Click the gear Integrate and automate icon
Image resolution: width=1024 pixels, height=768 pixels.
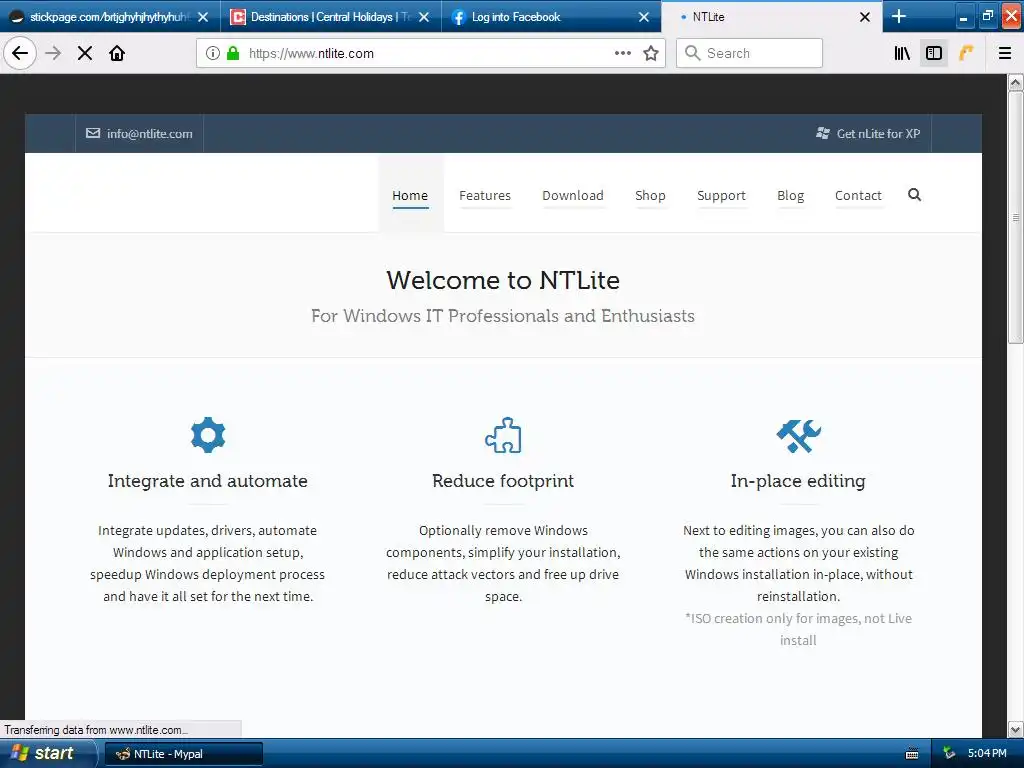[x=208, y=435]
